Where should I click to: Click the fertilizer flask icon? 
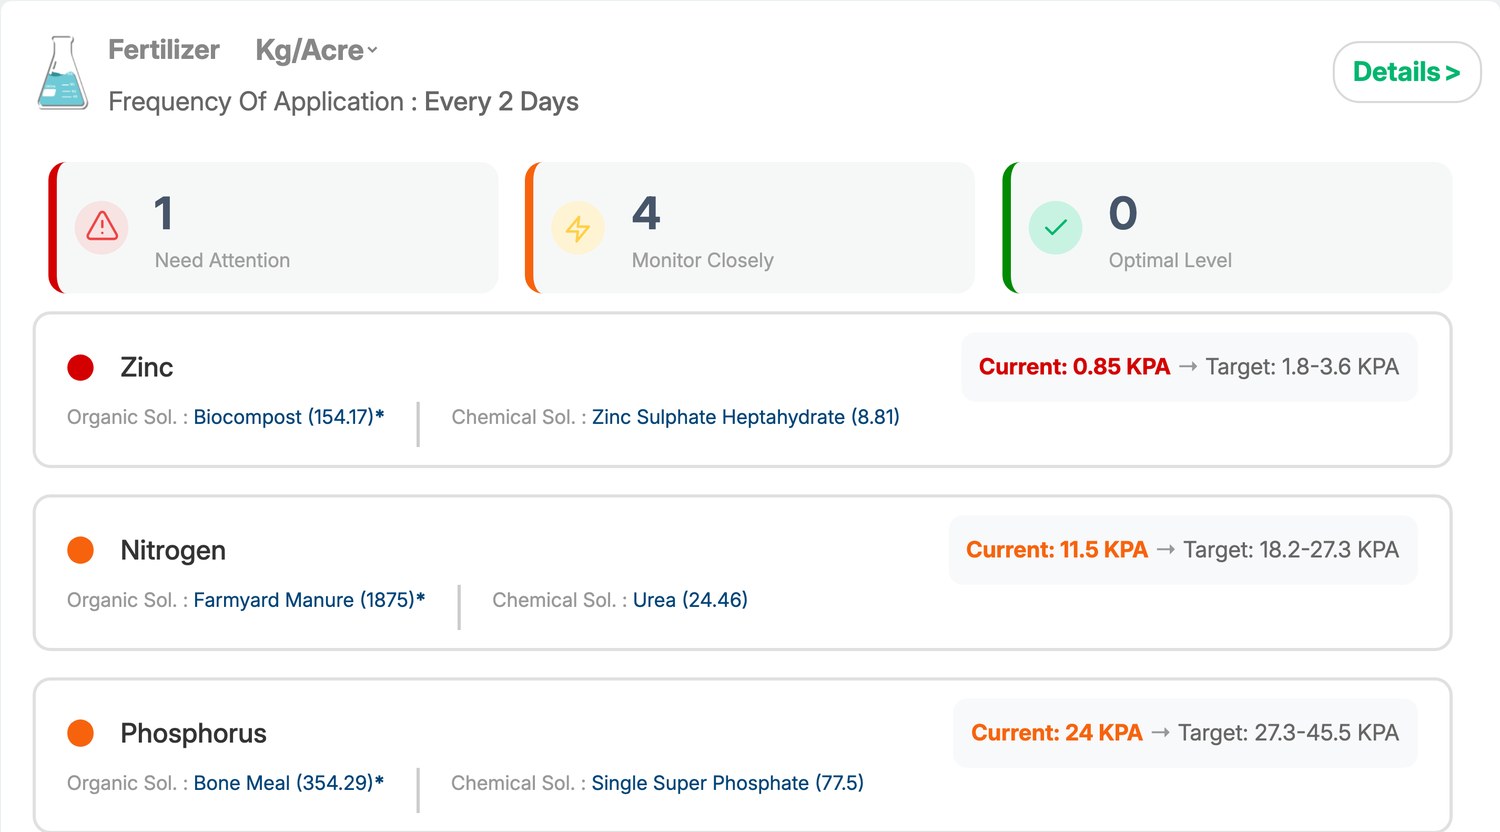pos(63,73)
